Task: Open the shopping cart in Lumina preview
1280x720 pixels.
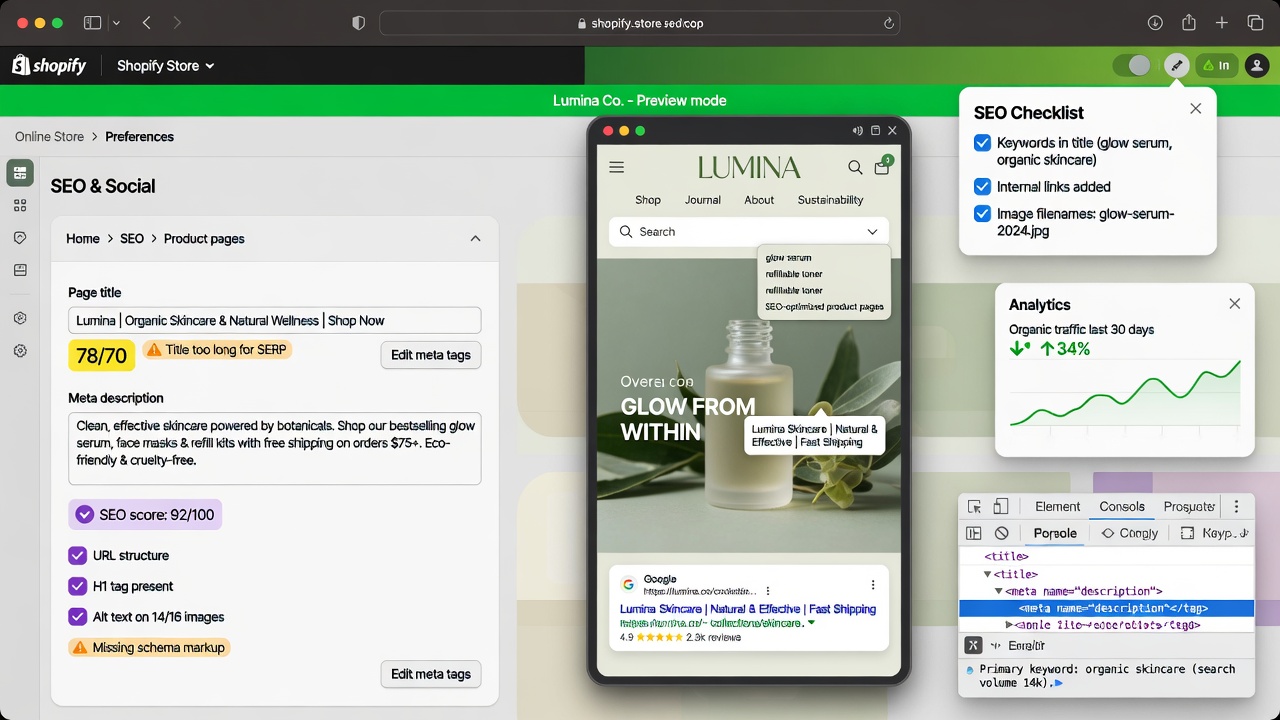Action: (881, 168)
